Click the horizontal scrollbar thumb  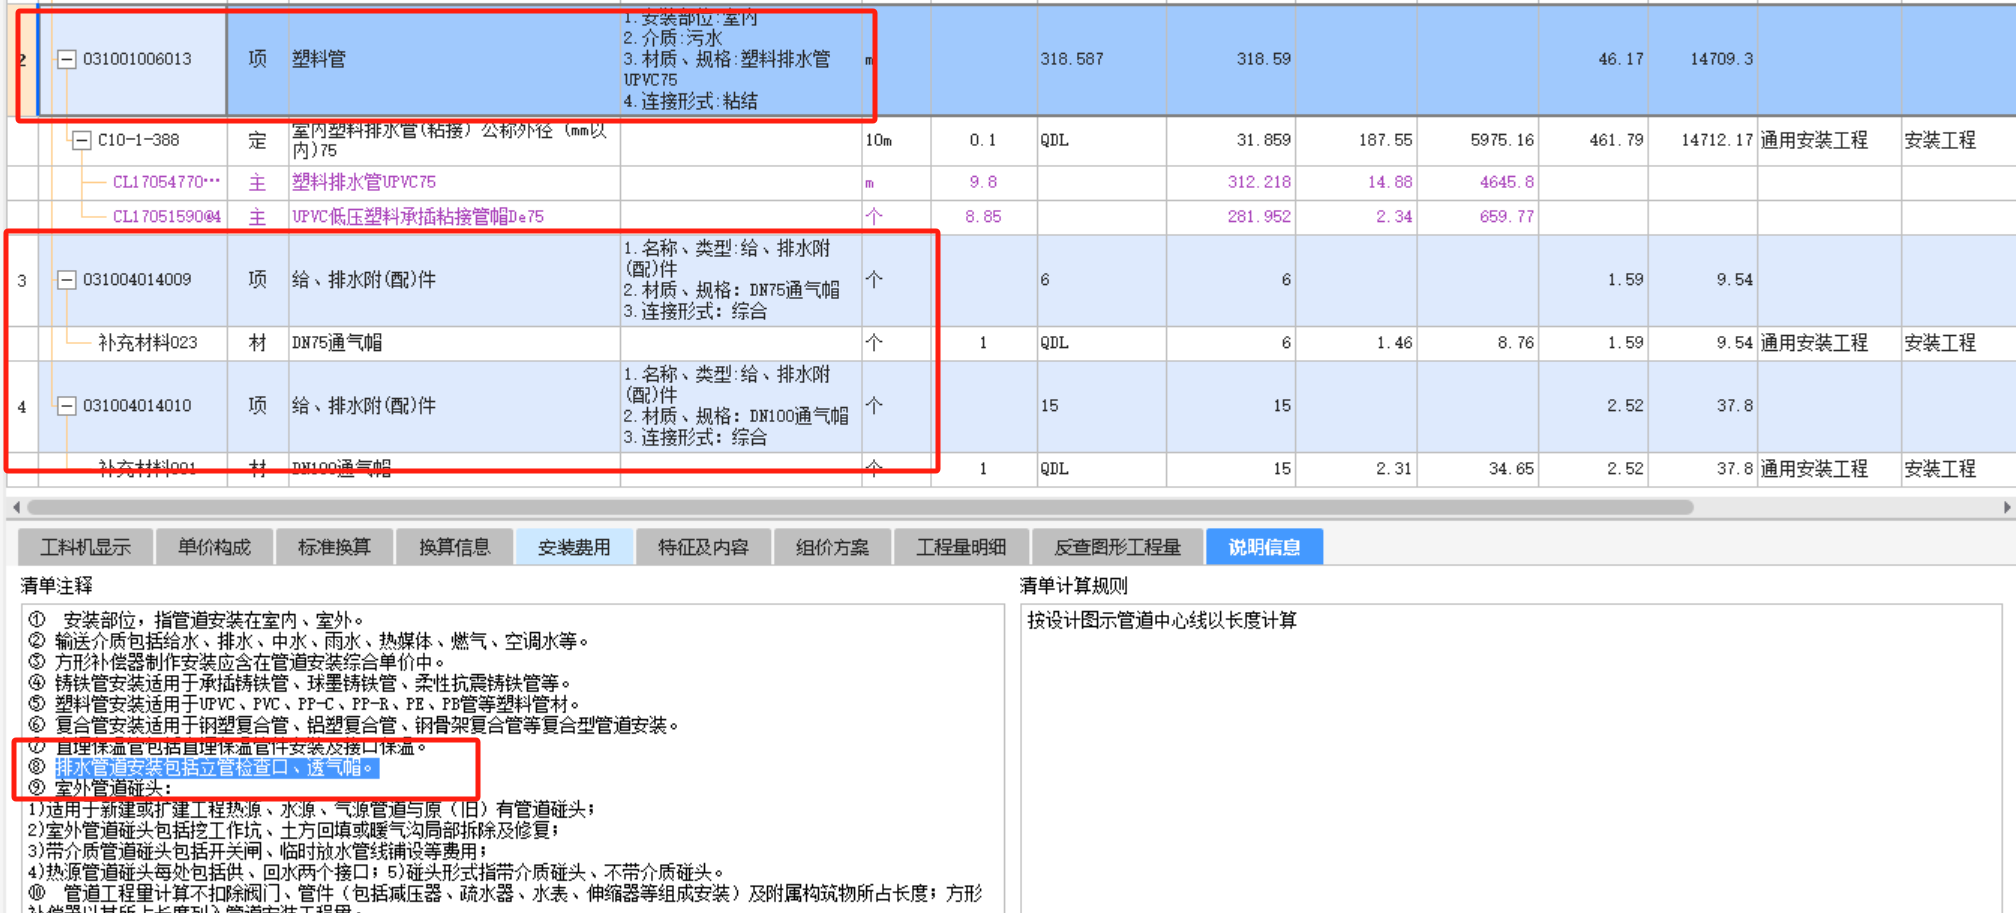pos(860,507)
